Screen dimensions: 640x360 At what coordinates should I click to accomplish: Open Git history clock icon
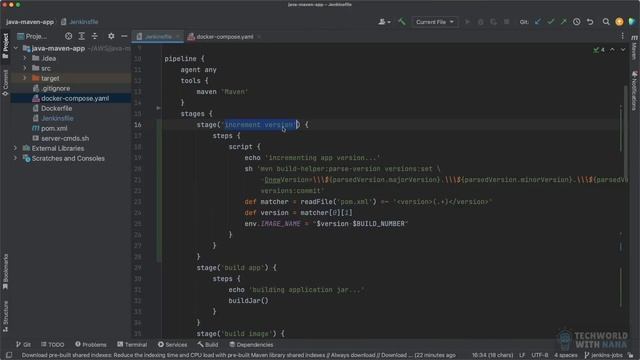pyautogui.click(x=577, y=22)
